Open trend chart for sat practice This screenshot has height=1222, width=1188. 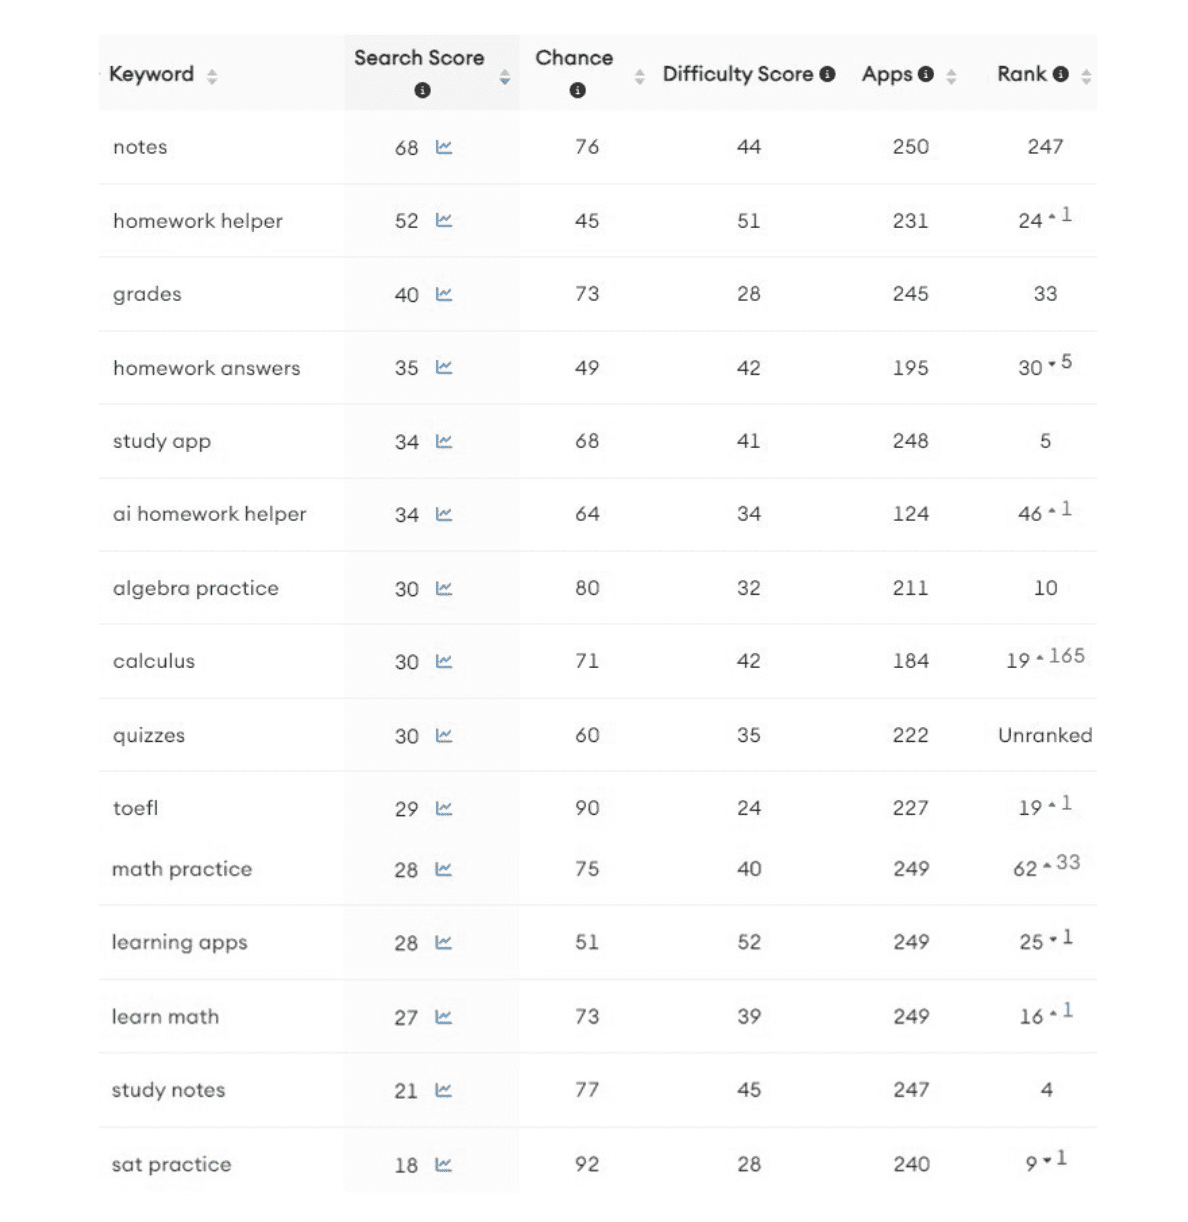click(444, 1164)
